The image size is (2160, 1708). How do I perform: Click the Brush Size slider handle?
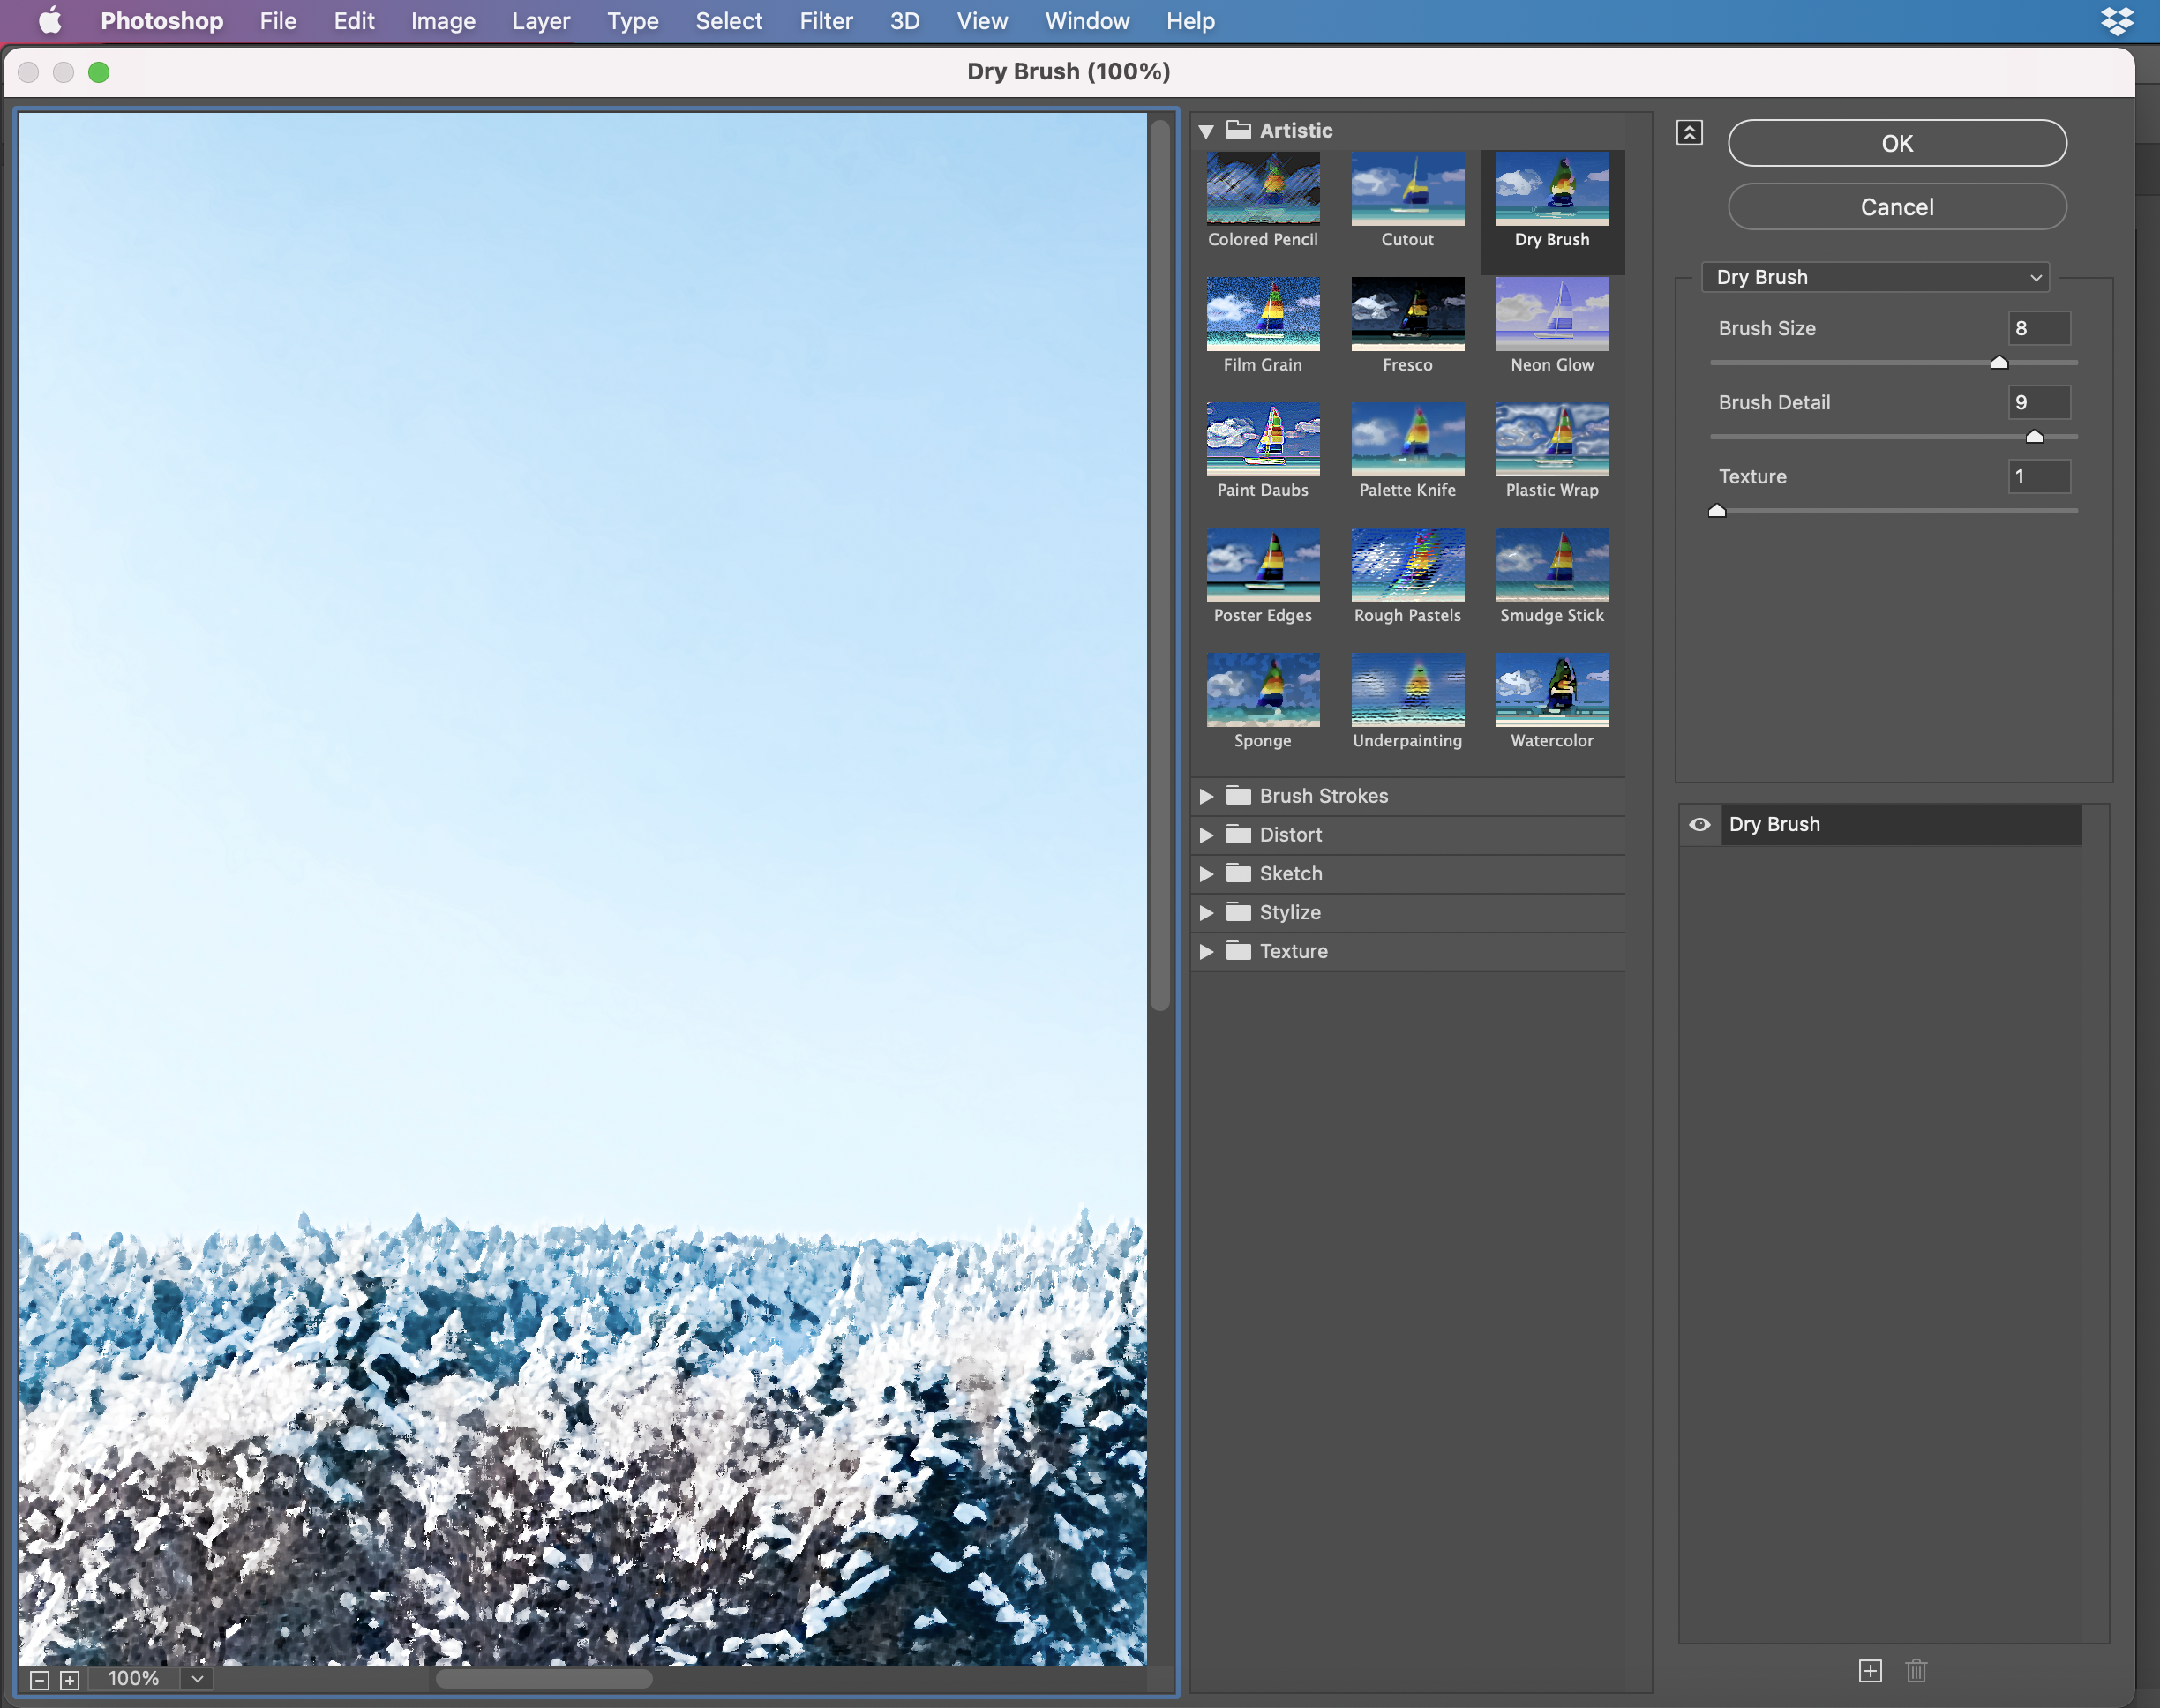[x=1998, y=362]
